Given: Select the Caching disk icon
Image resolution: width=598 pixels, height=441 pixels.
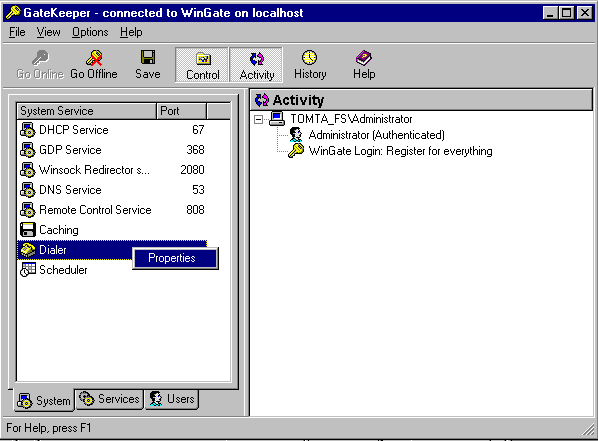Looking at the screenshot, I should pyautogui.click(x=27, y=230).
